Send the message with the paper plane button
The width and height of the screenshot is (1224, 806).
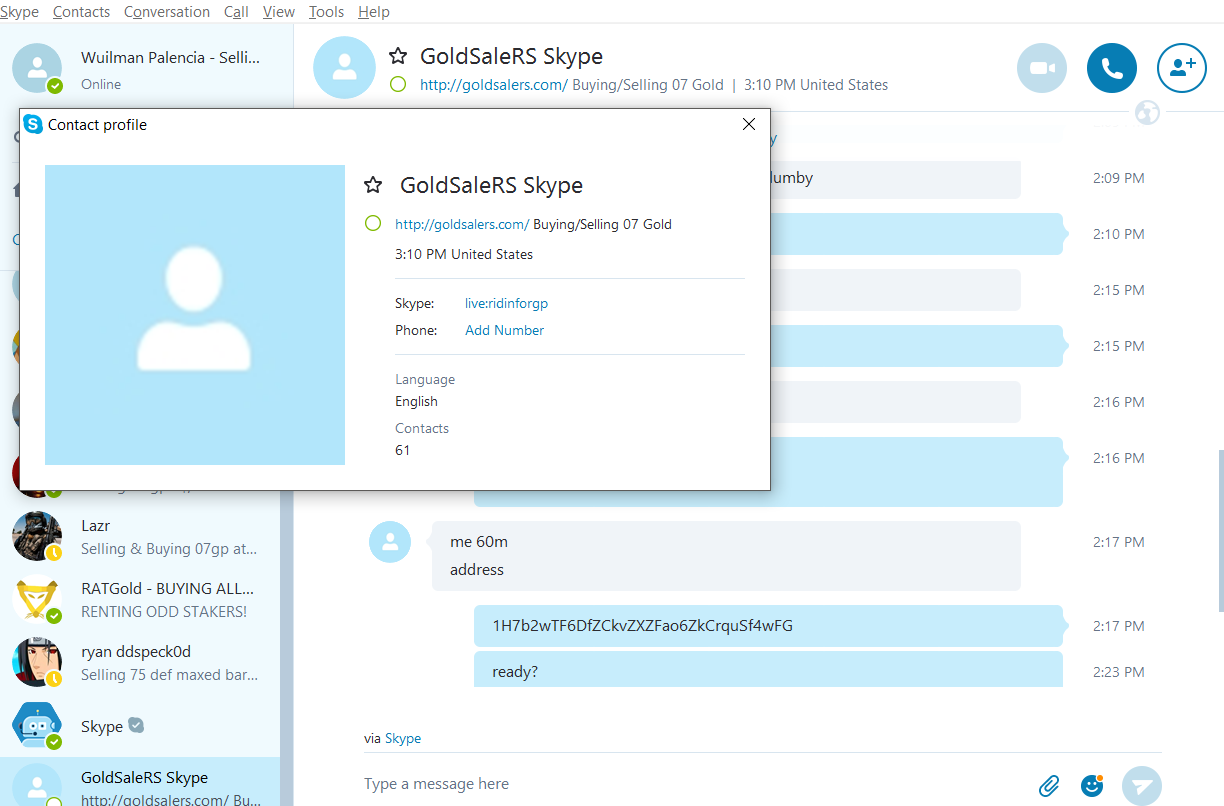point(1142,785)
